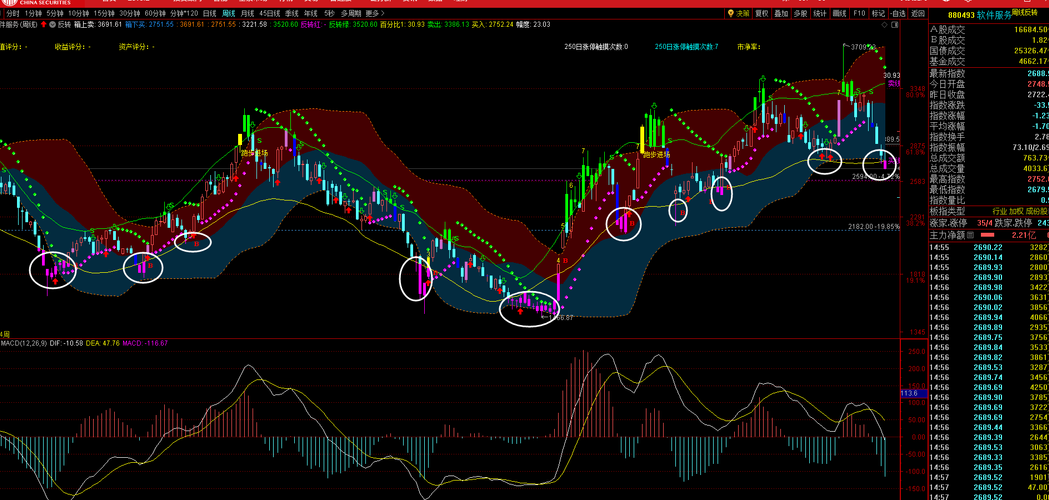
Task: Click the 画线 drawing tool button
Action: tap(840, 13)
